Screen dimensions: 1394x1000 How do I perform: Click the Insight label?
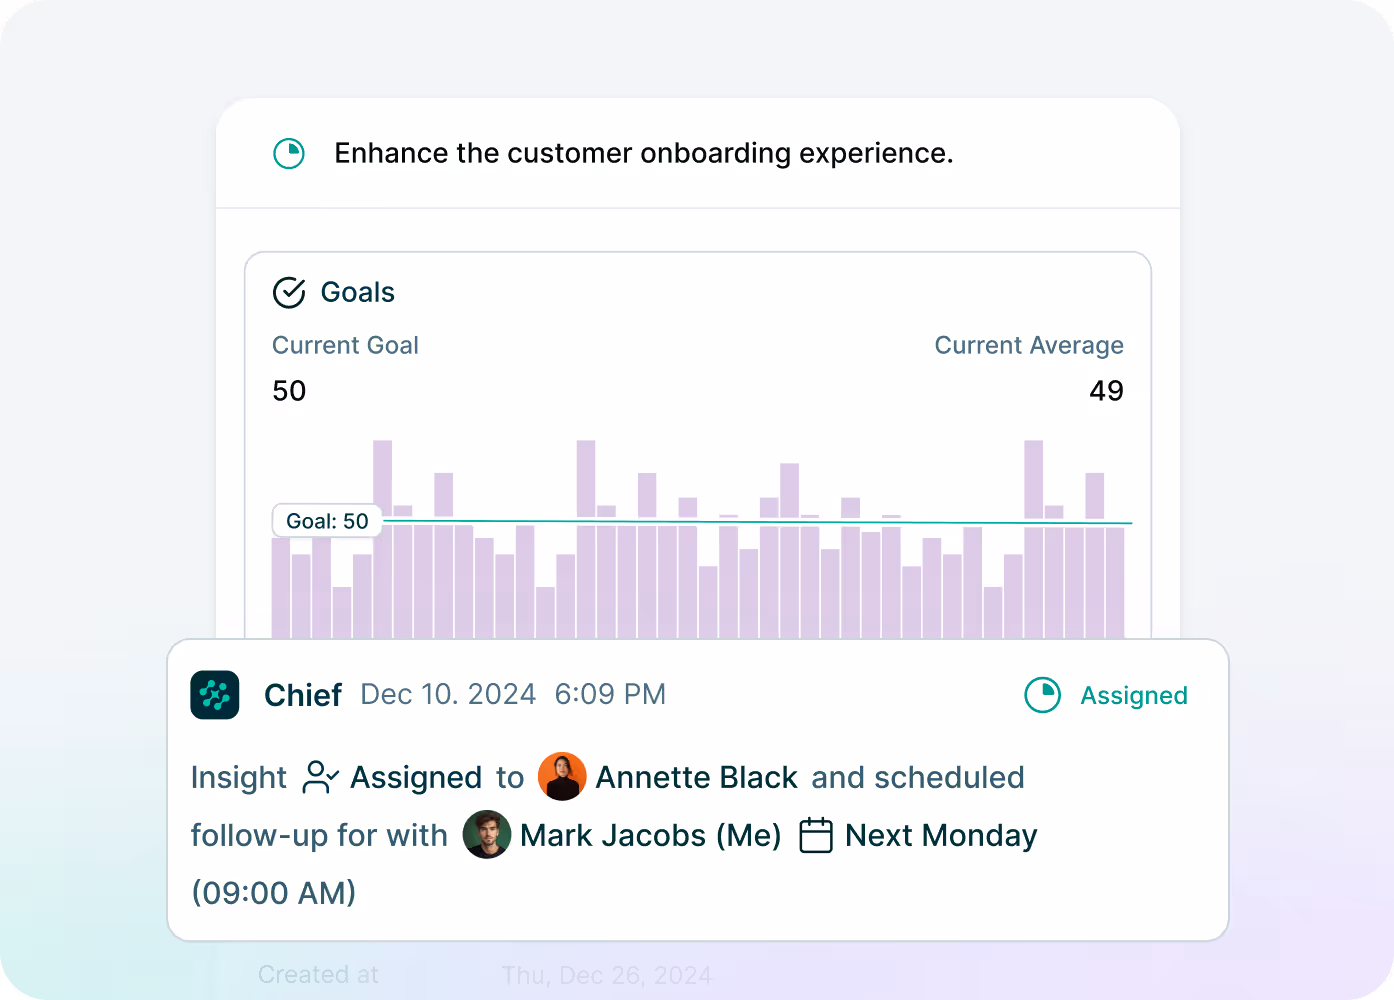click(239, 777)
